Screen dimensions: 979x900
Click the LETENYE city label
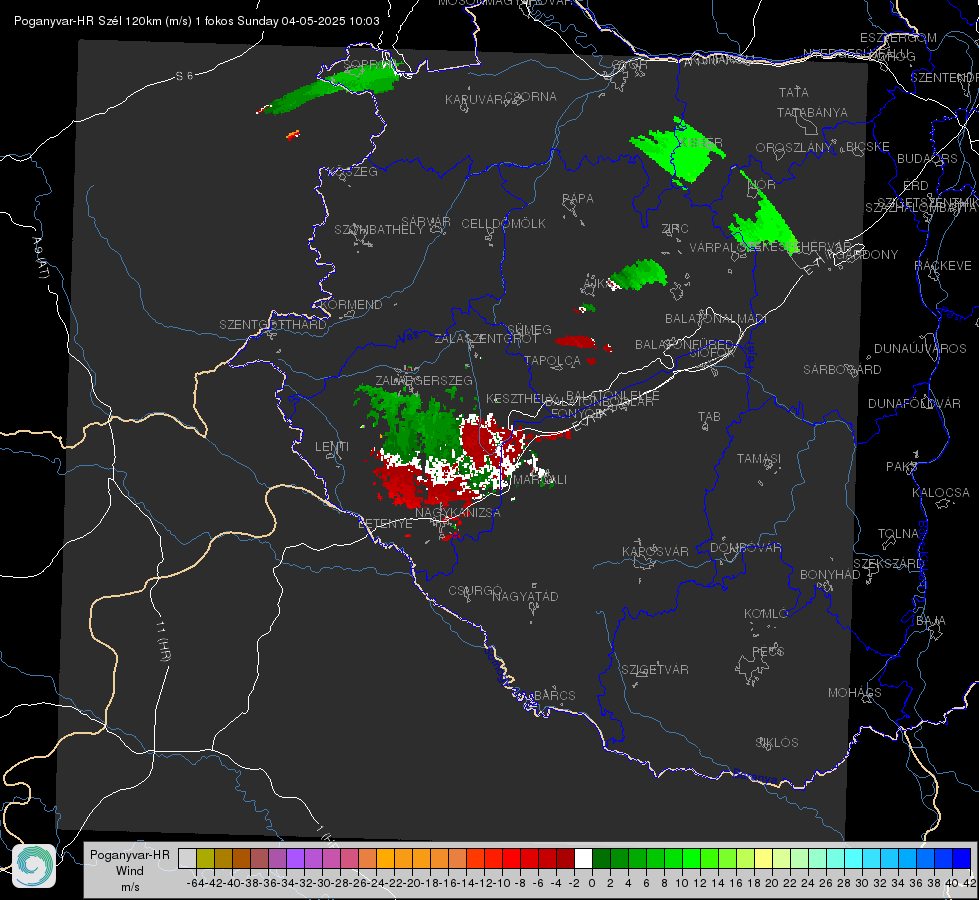(x=385, y=524)
